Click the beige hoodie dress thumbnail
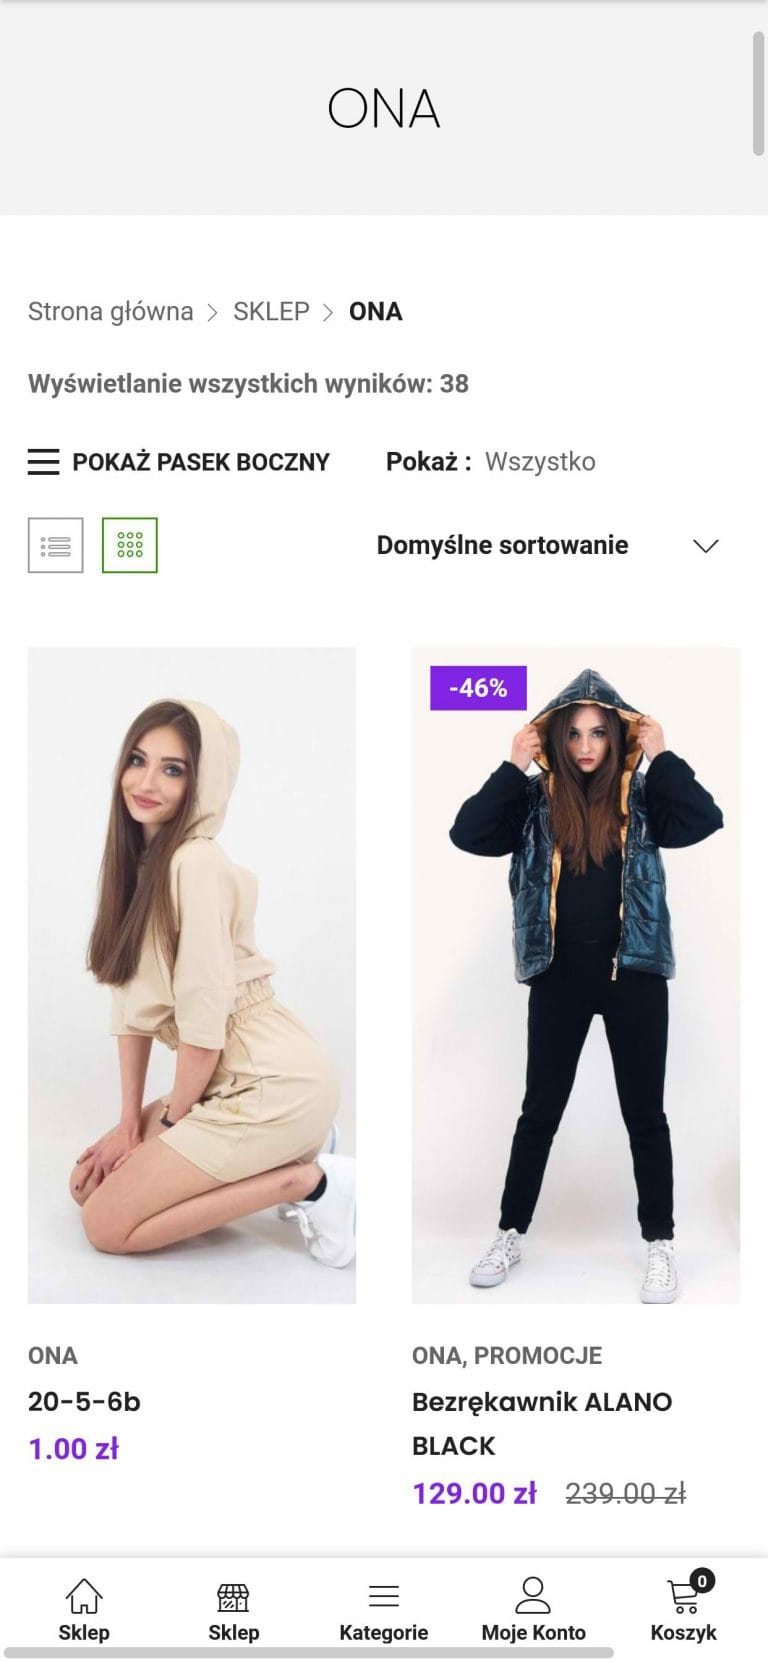The image size is (768, 1662). 192,975
